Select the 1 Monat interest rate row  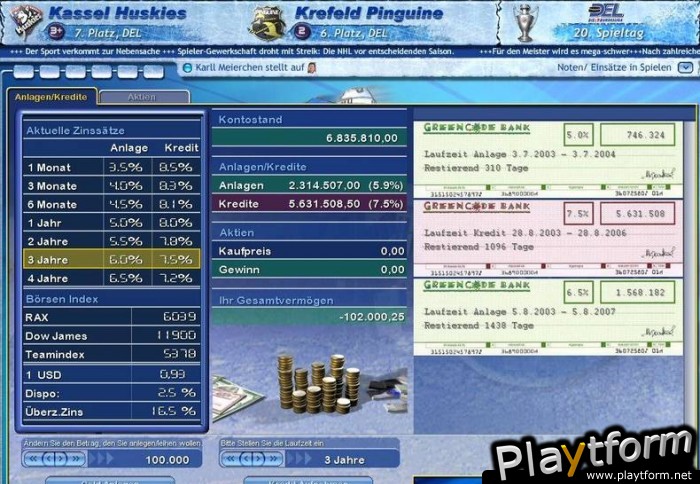pyautogui.click(x=112, y=167)
